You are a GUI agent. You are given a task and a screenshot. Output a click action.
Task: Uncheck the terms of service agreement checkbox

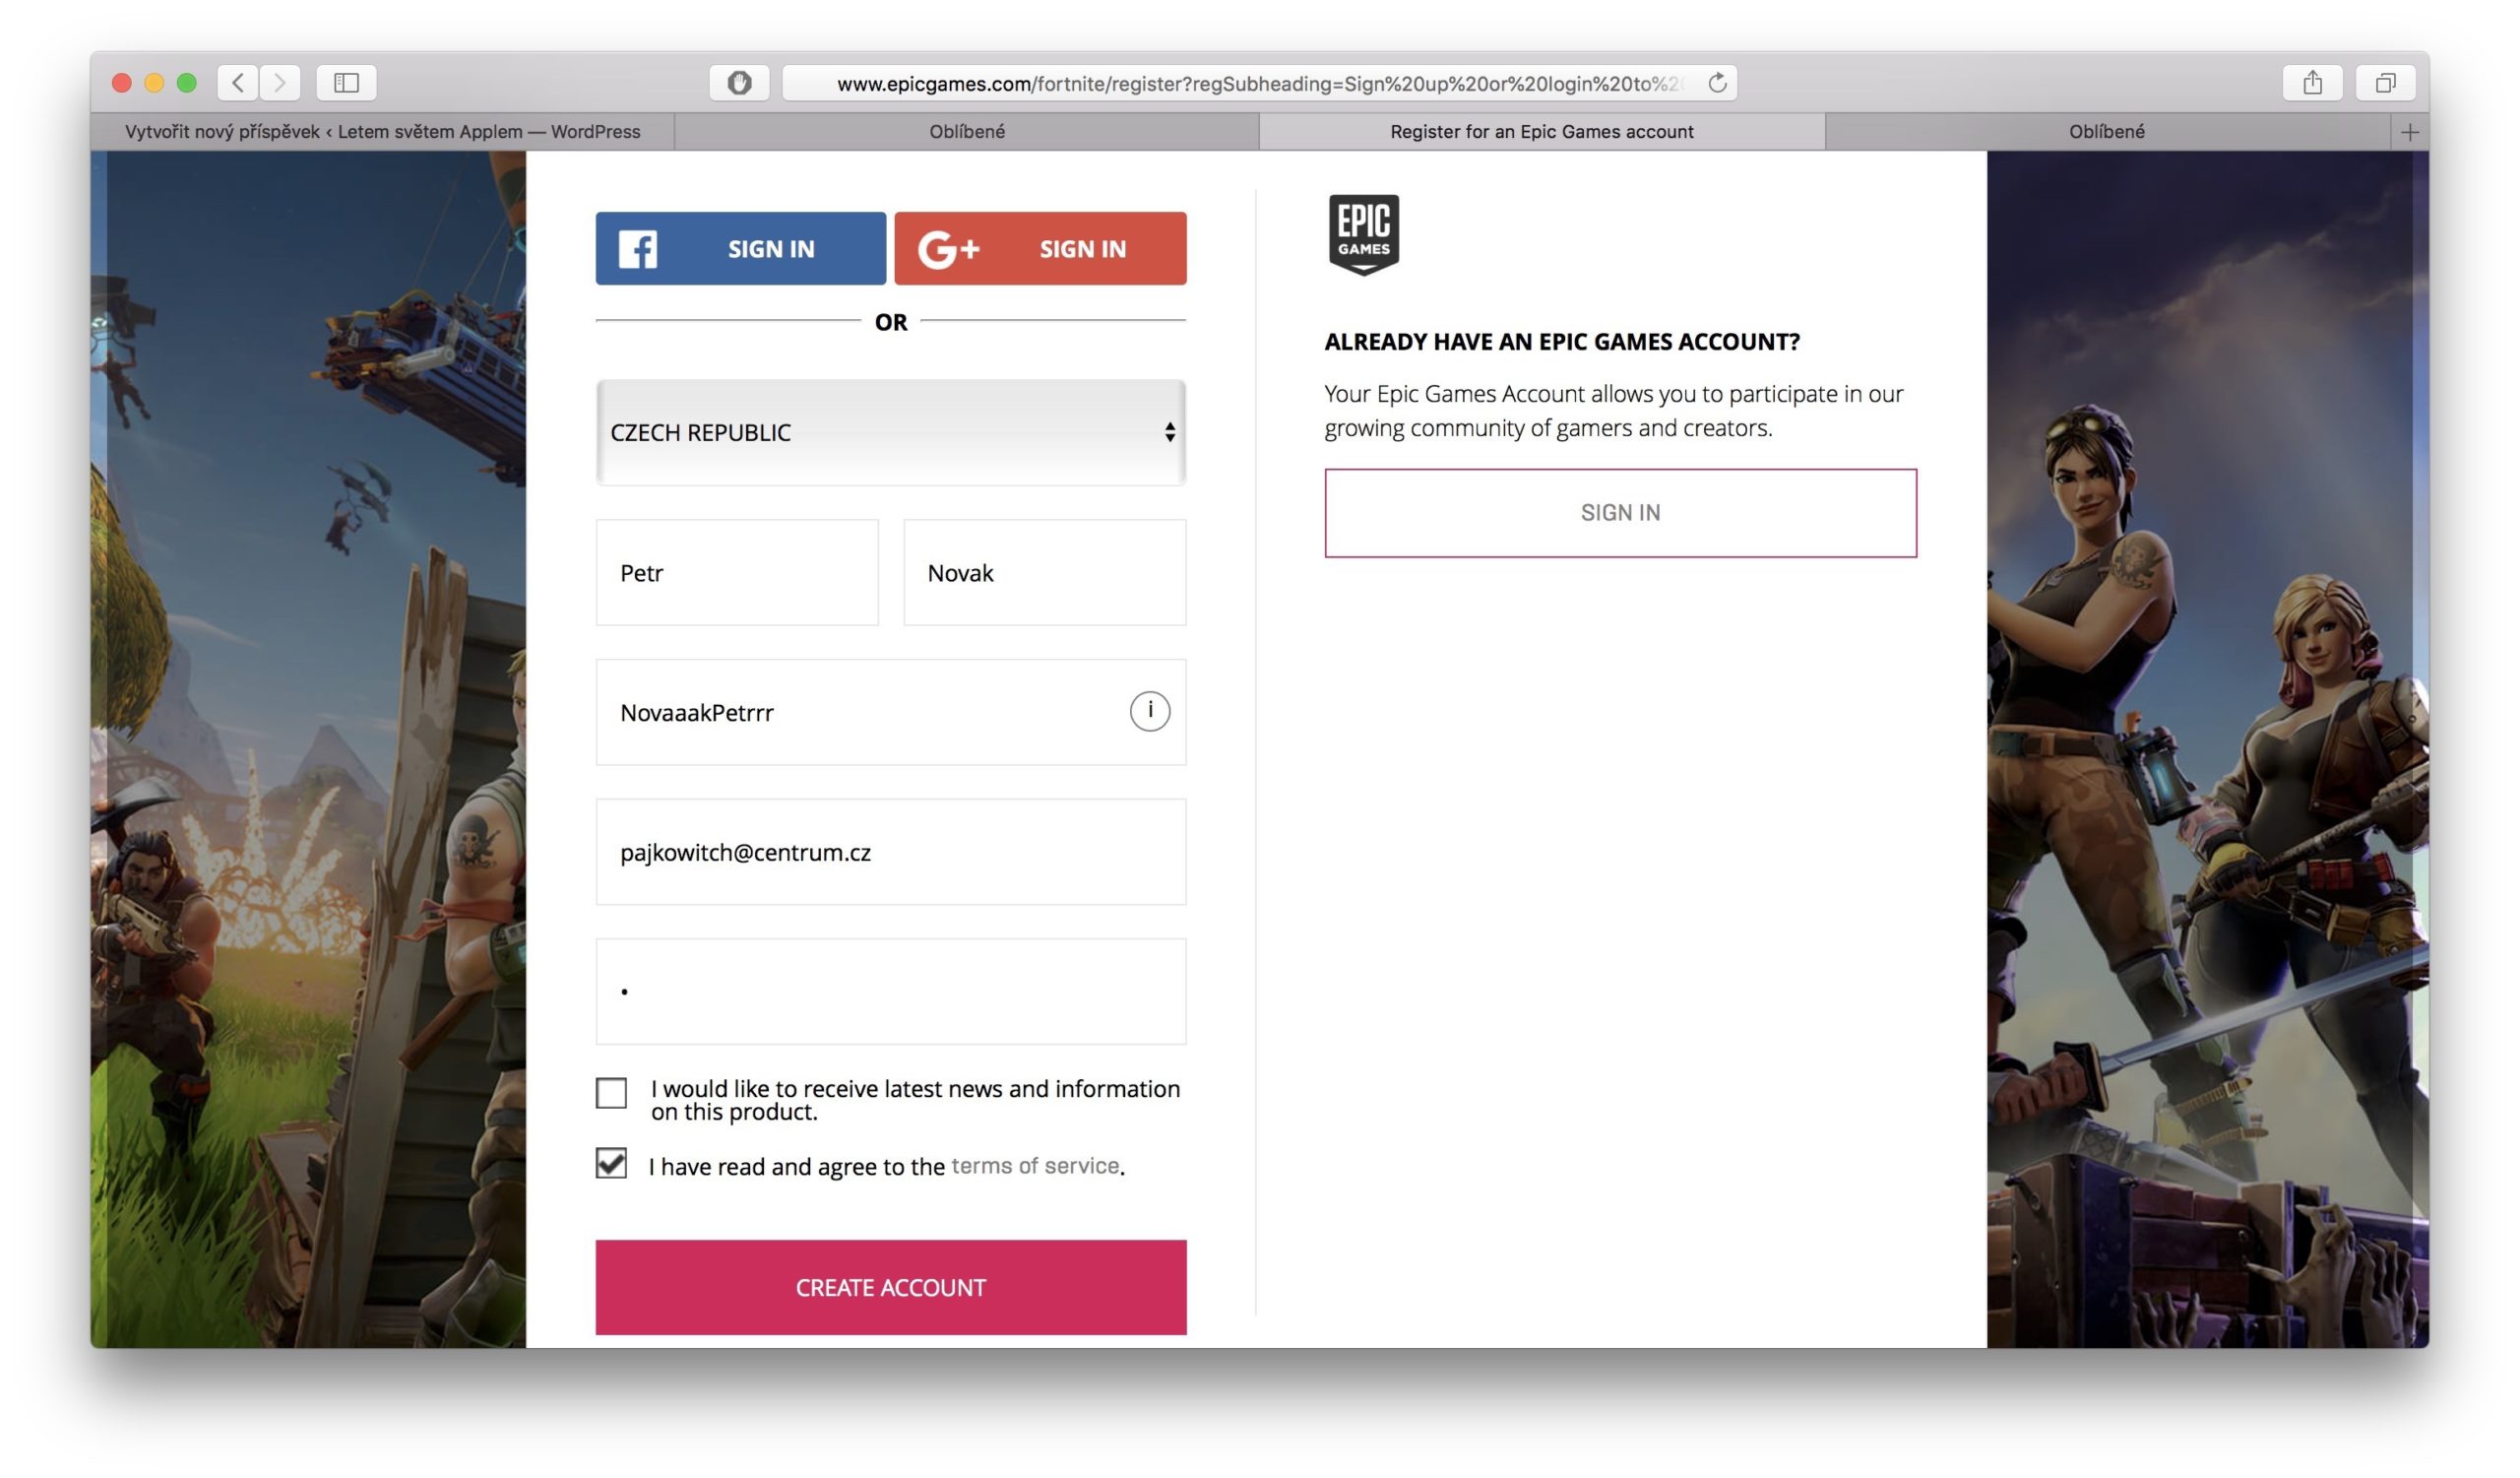click(x=611, y=1163)
